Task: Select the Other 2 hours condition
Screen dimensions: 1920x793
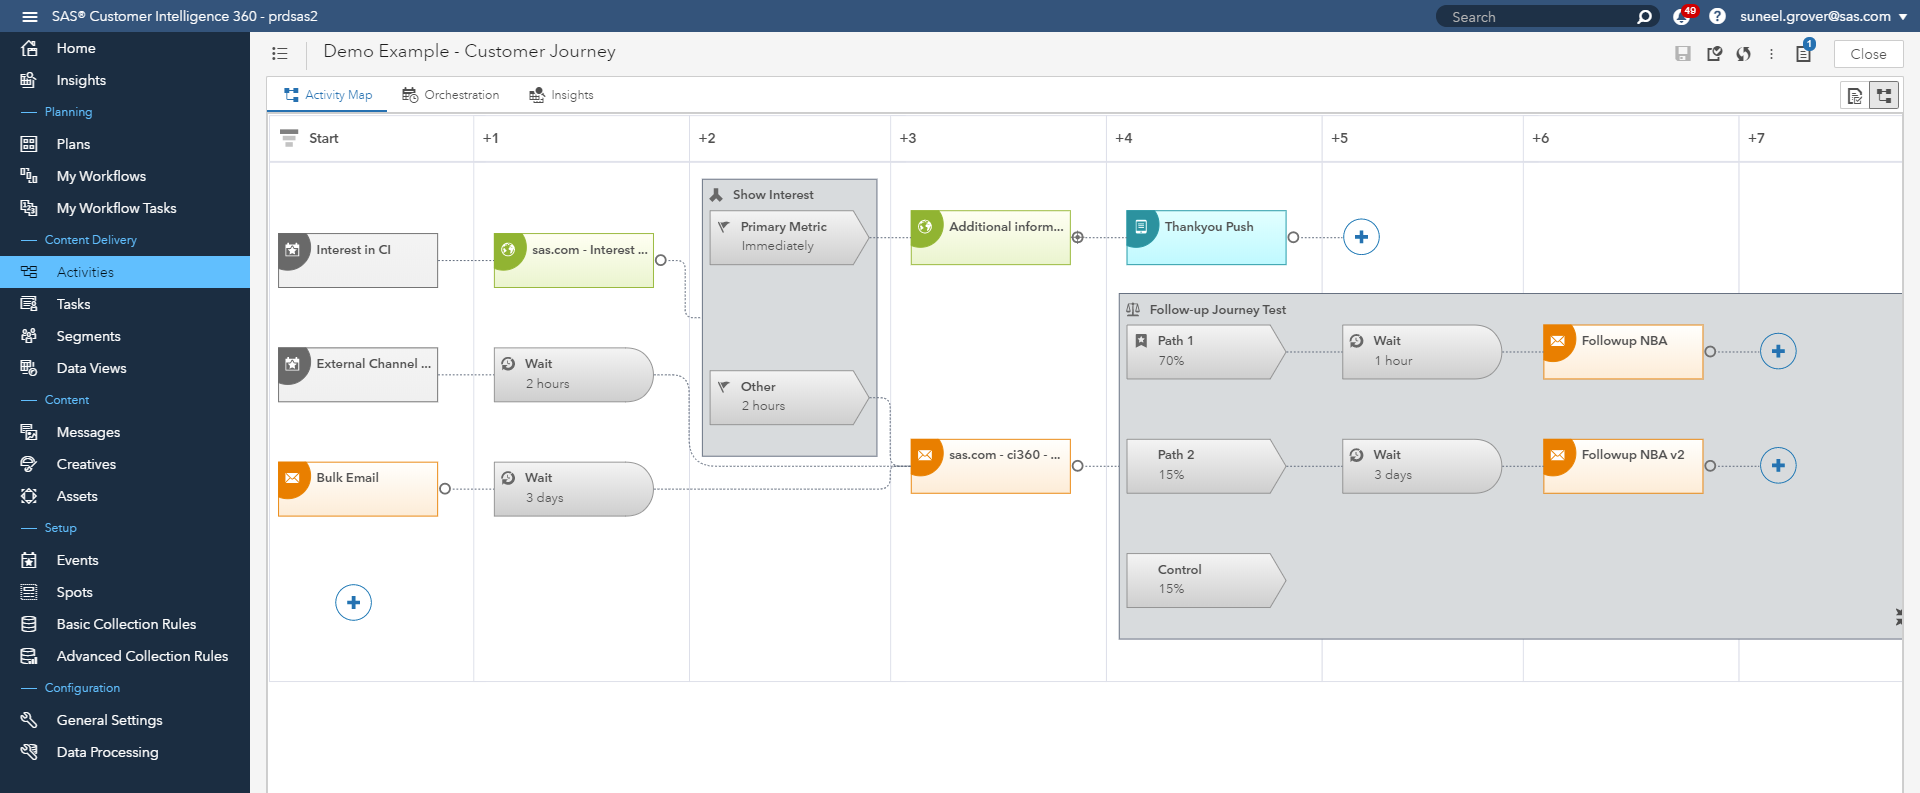Action: pos(789,397)
